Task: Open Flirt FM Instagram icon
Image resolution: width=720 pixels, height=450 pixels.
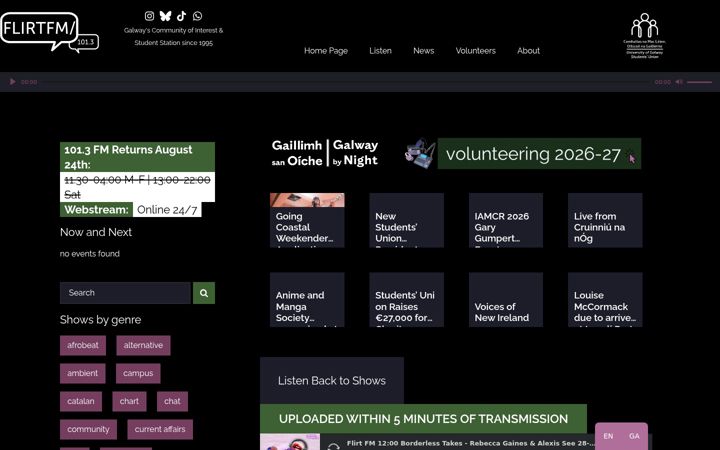Action: pyautogui.click(x=149, y=16)
